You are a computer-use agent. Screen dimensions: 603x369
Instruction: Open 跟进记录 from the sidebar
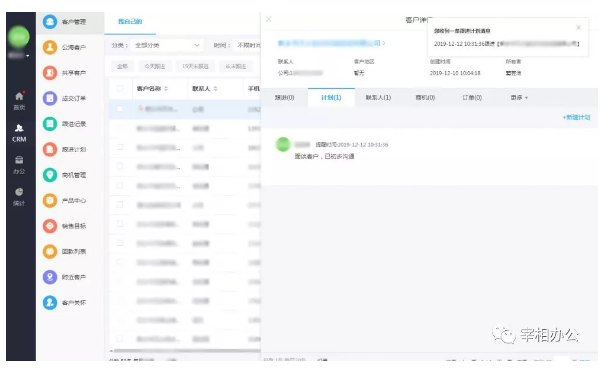tap(65, 124)
